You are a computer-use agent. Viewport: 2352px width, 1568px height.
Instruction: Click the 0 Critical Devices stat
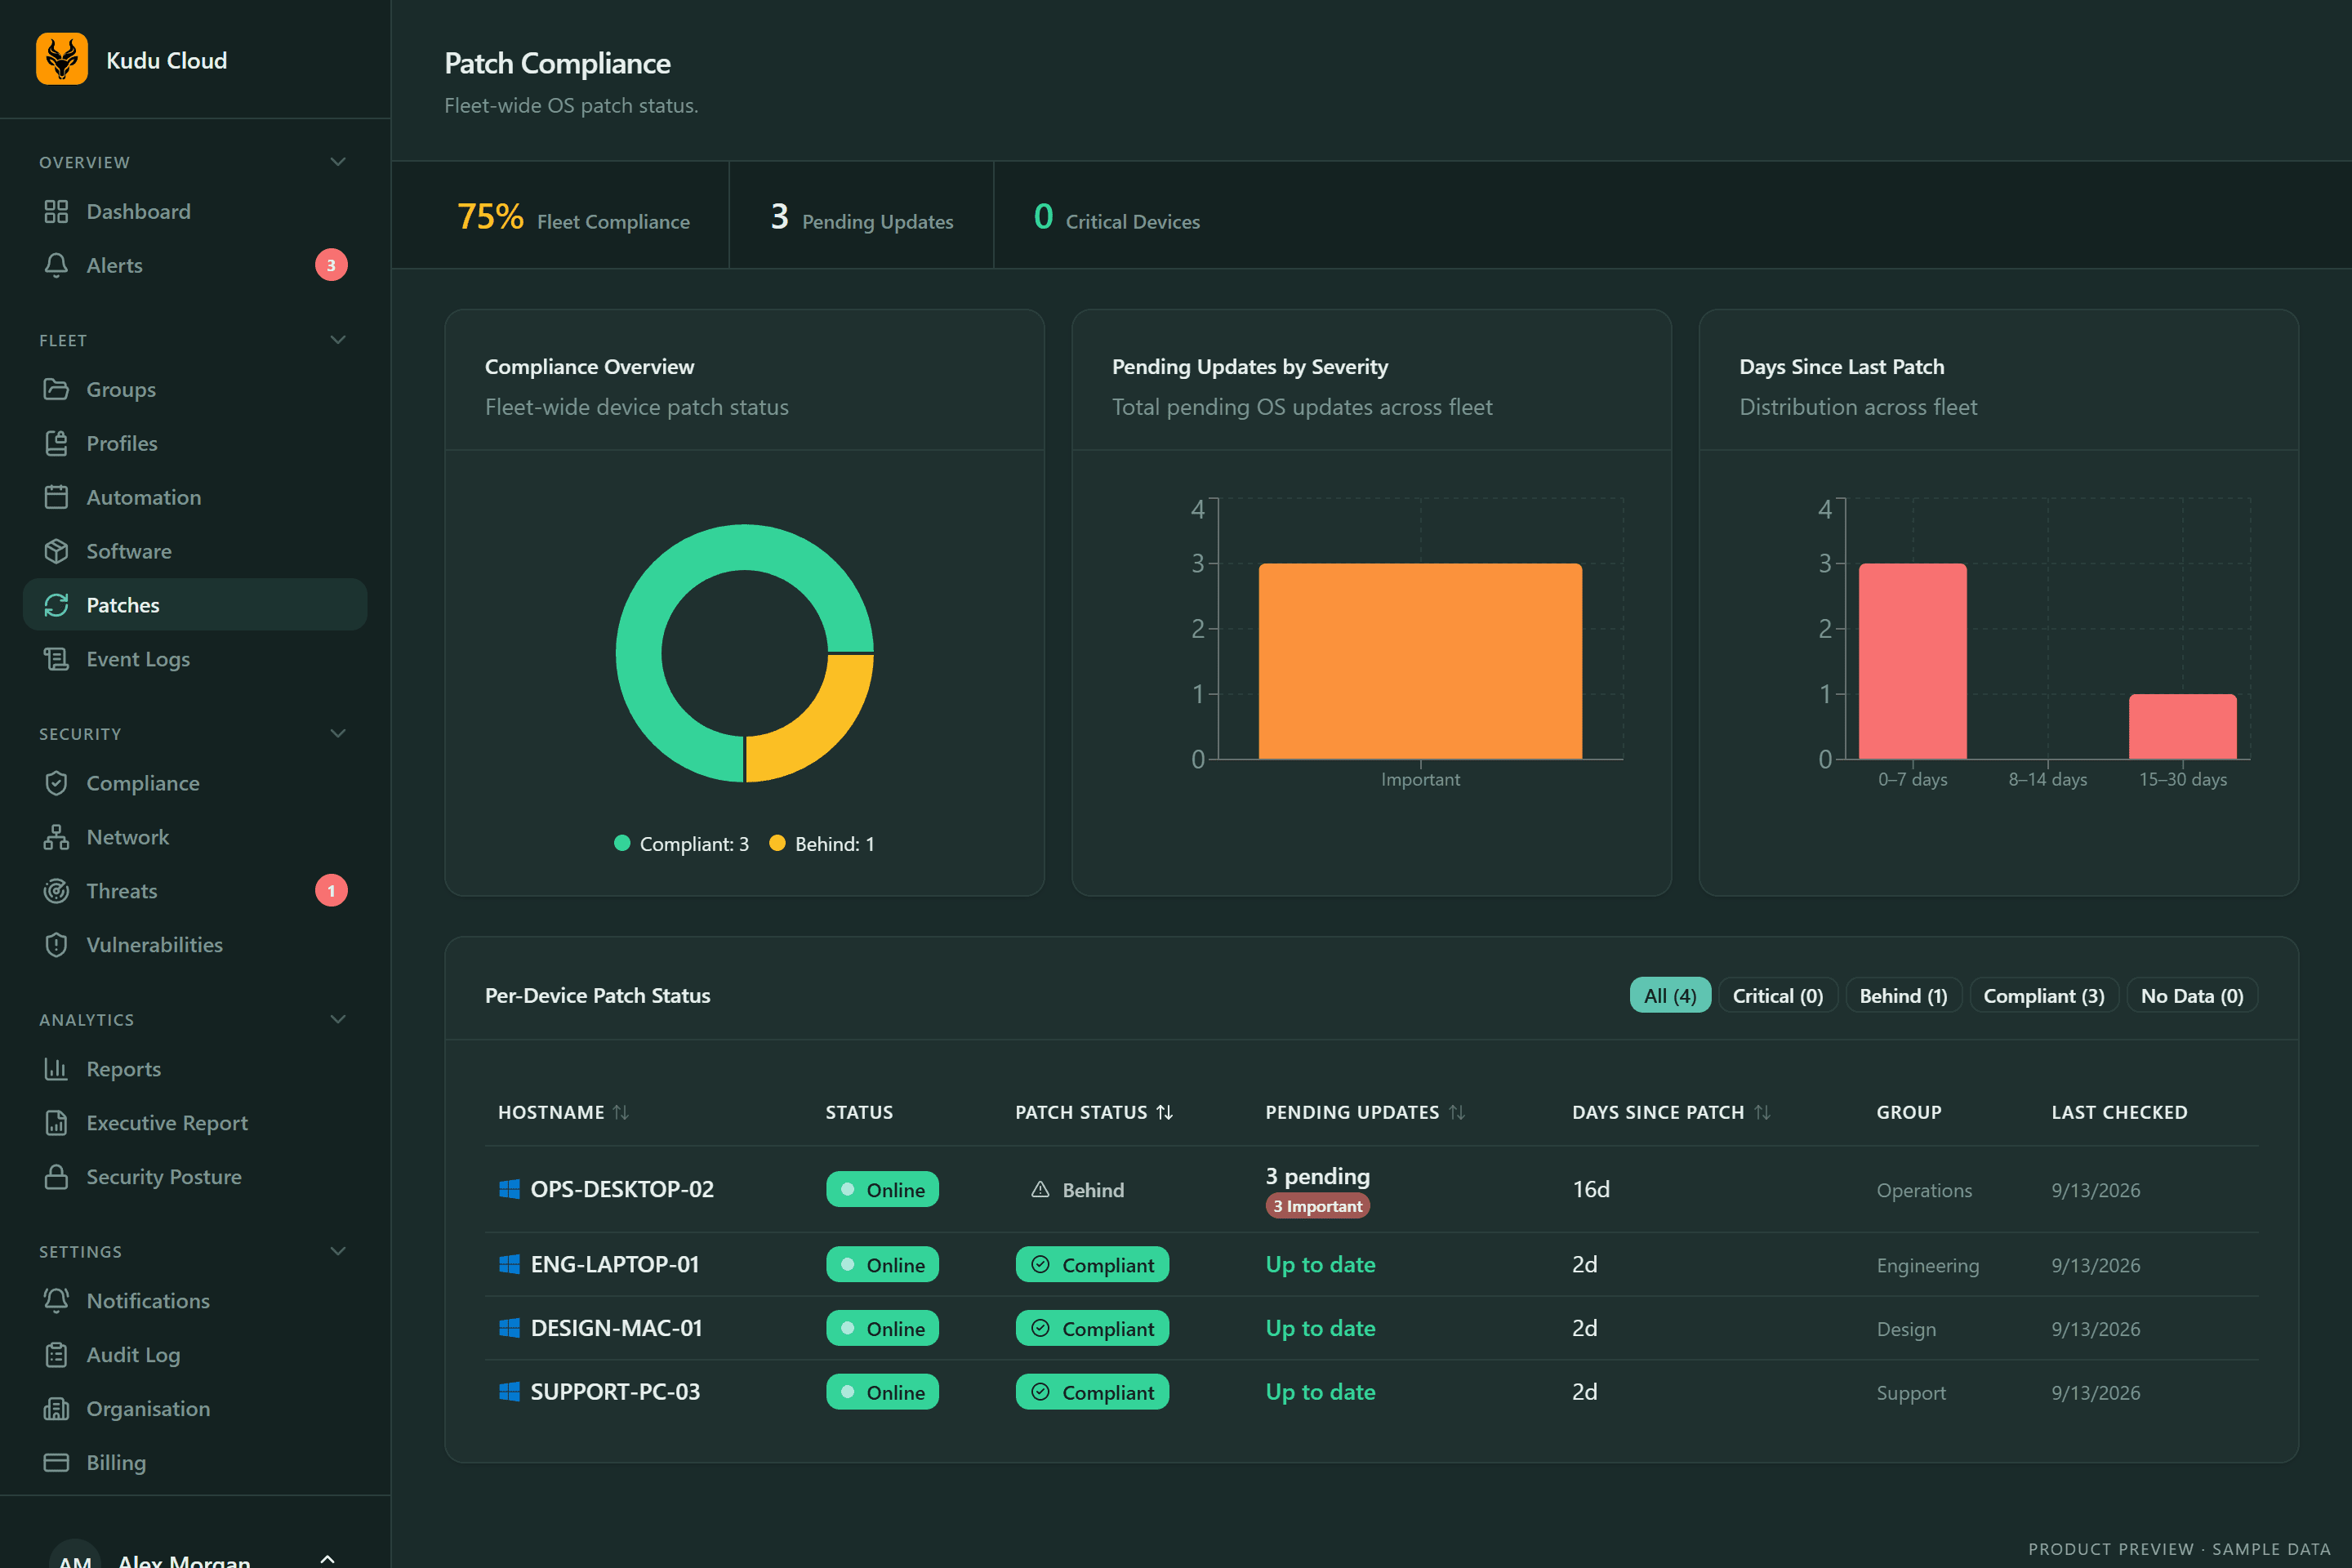[1116, 217]
